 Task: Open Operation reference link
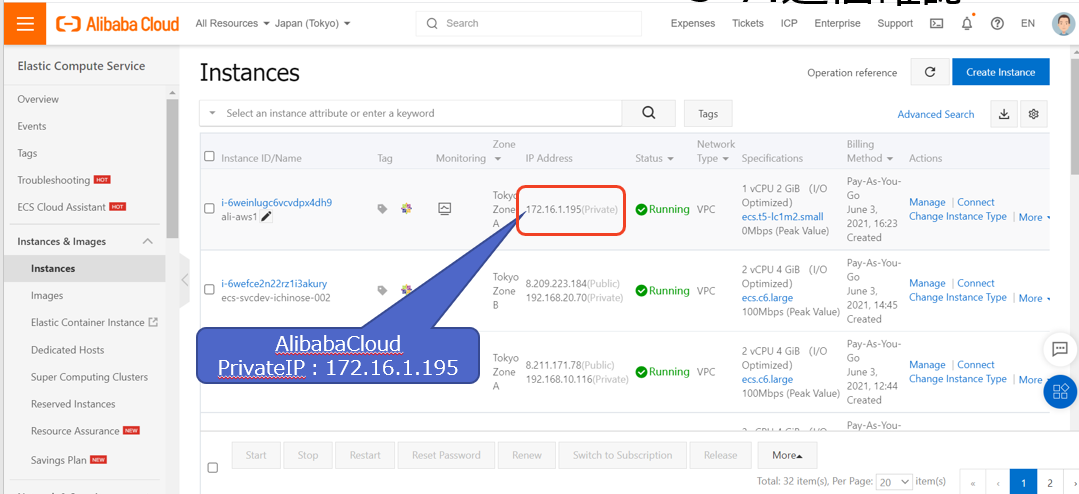[852, 73]
